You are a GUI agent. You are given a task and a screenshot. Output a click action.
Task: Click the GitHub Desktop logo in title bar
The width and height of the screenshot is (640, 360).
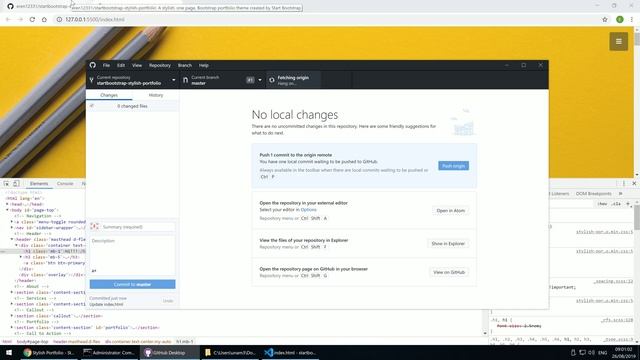coord(93,65)
